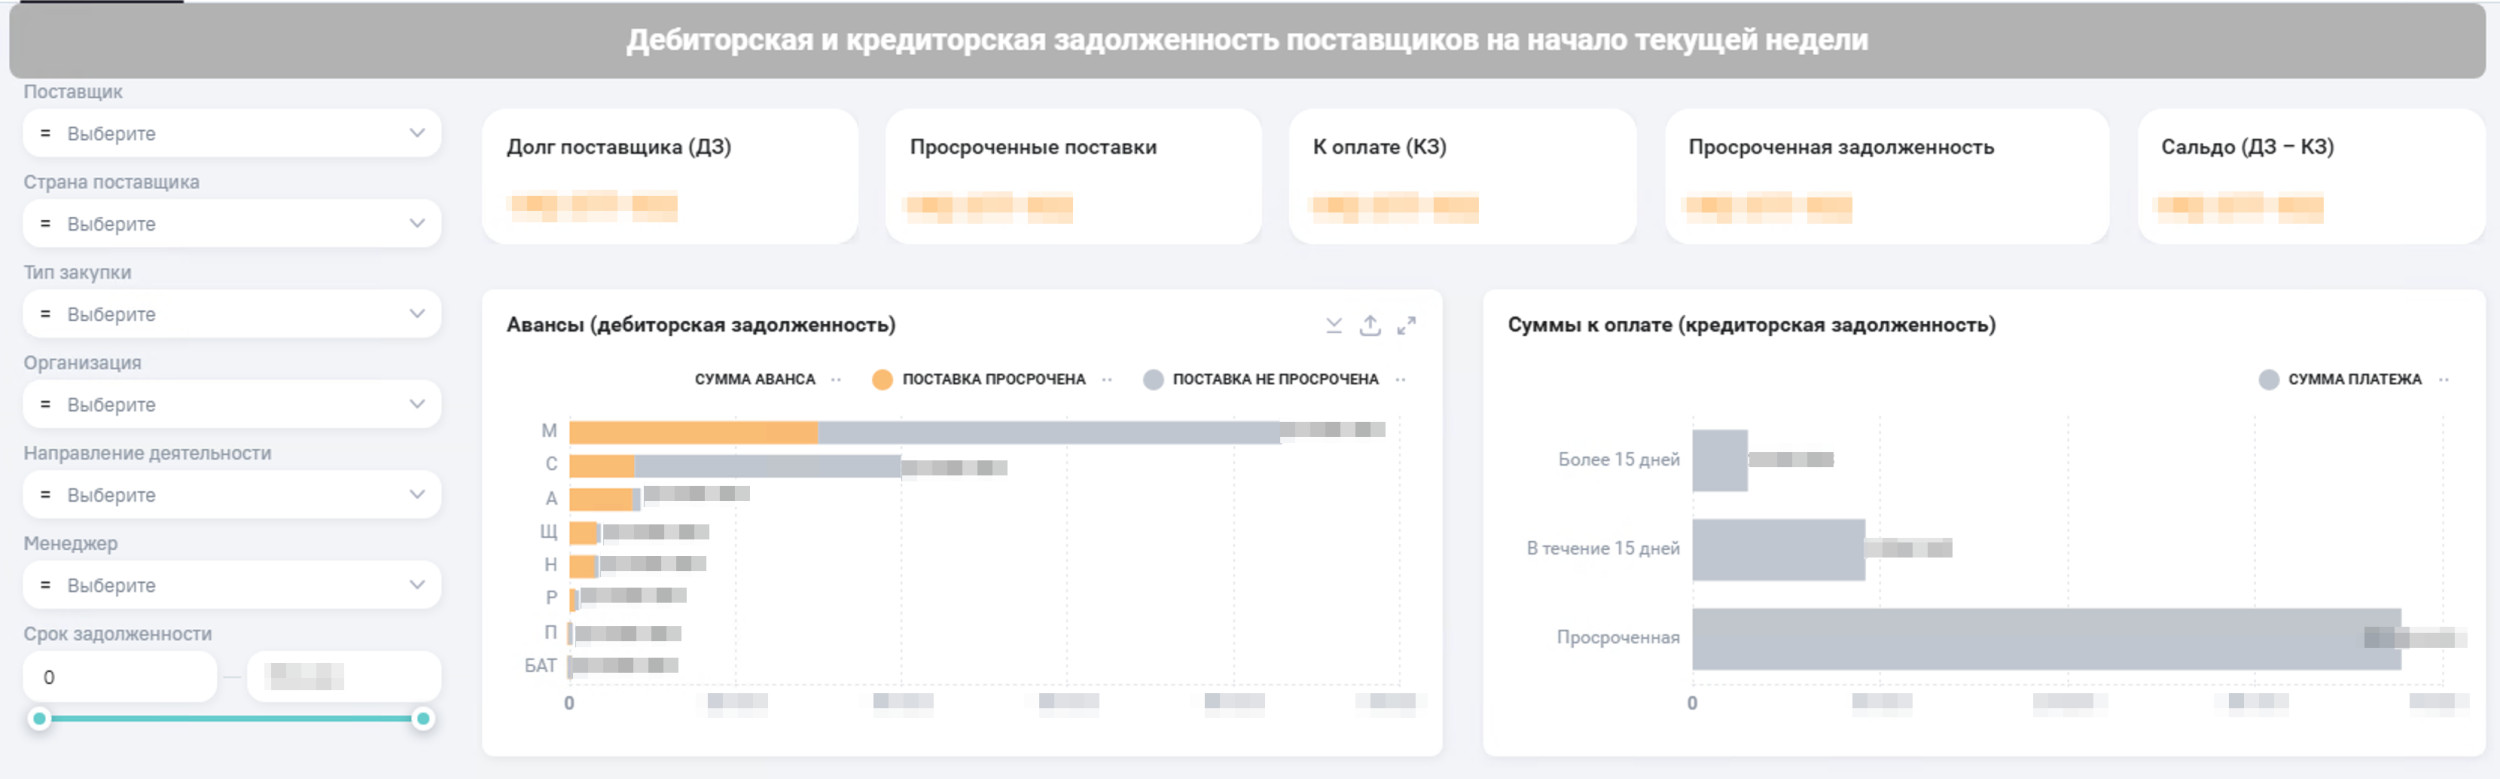Click the equals operator icon in Тип закупки filter
The image size is (2500, 779).
click(45, 314)
